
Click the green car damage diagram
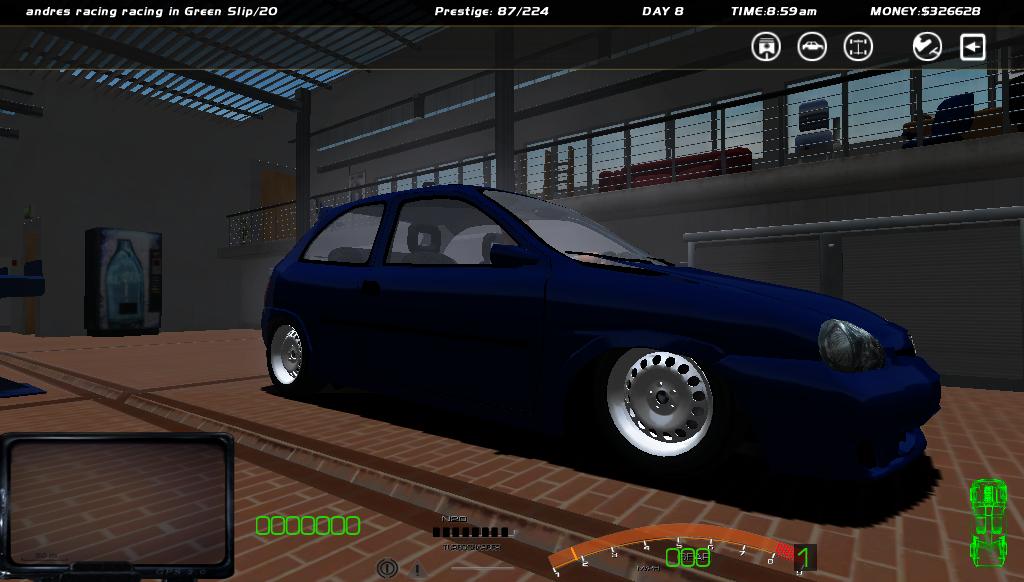988,521
